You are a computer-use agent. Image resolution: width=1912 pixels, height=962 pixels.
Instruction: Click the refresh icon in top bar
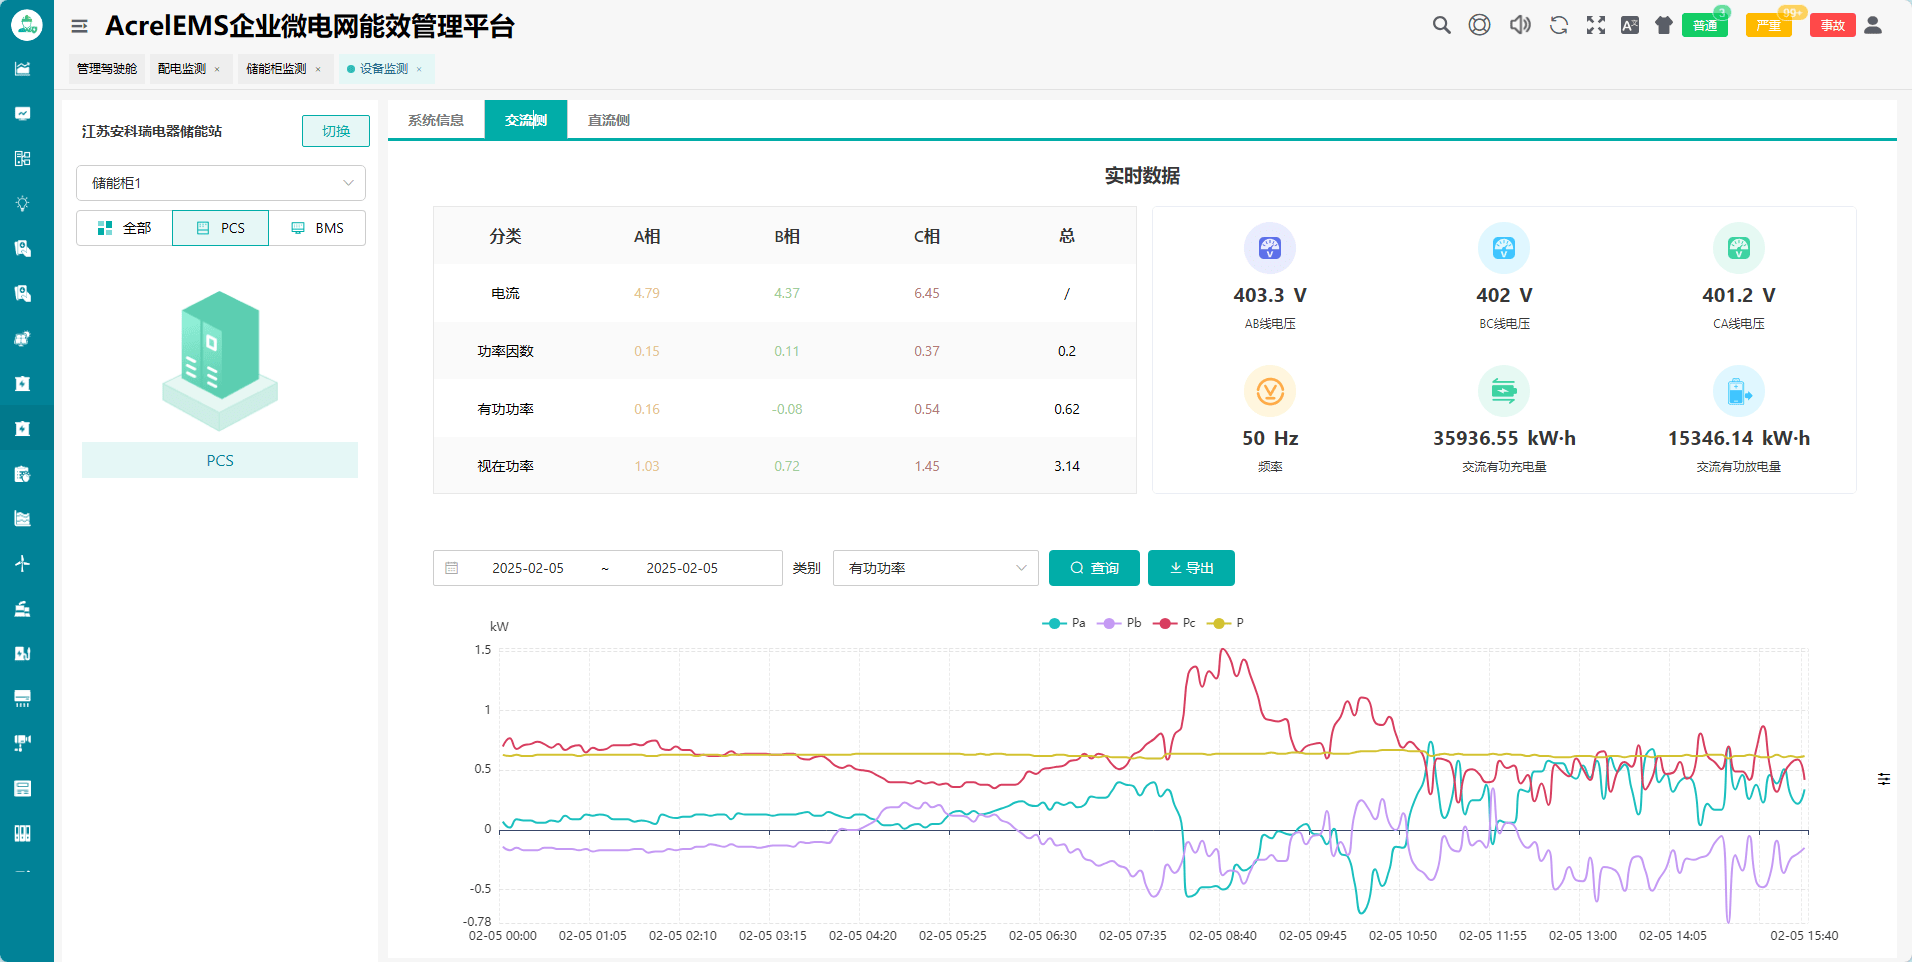coord(1558,25)
